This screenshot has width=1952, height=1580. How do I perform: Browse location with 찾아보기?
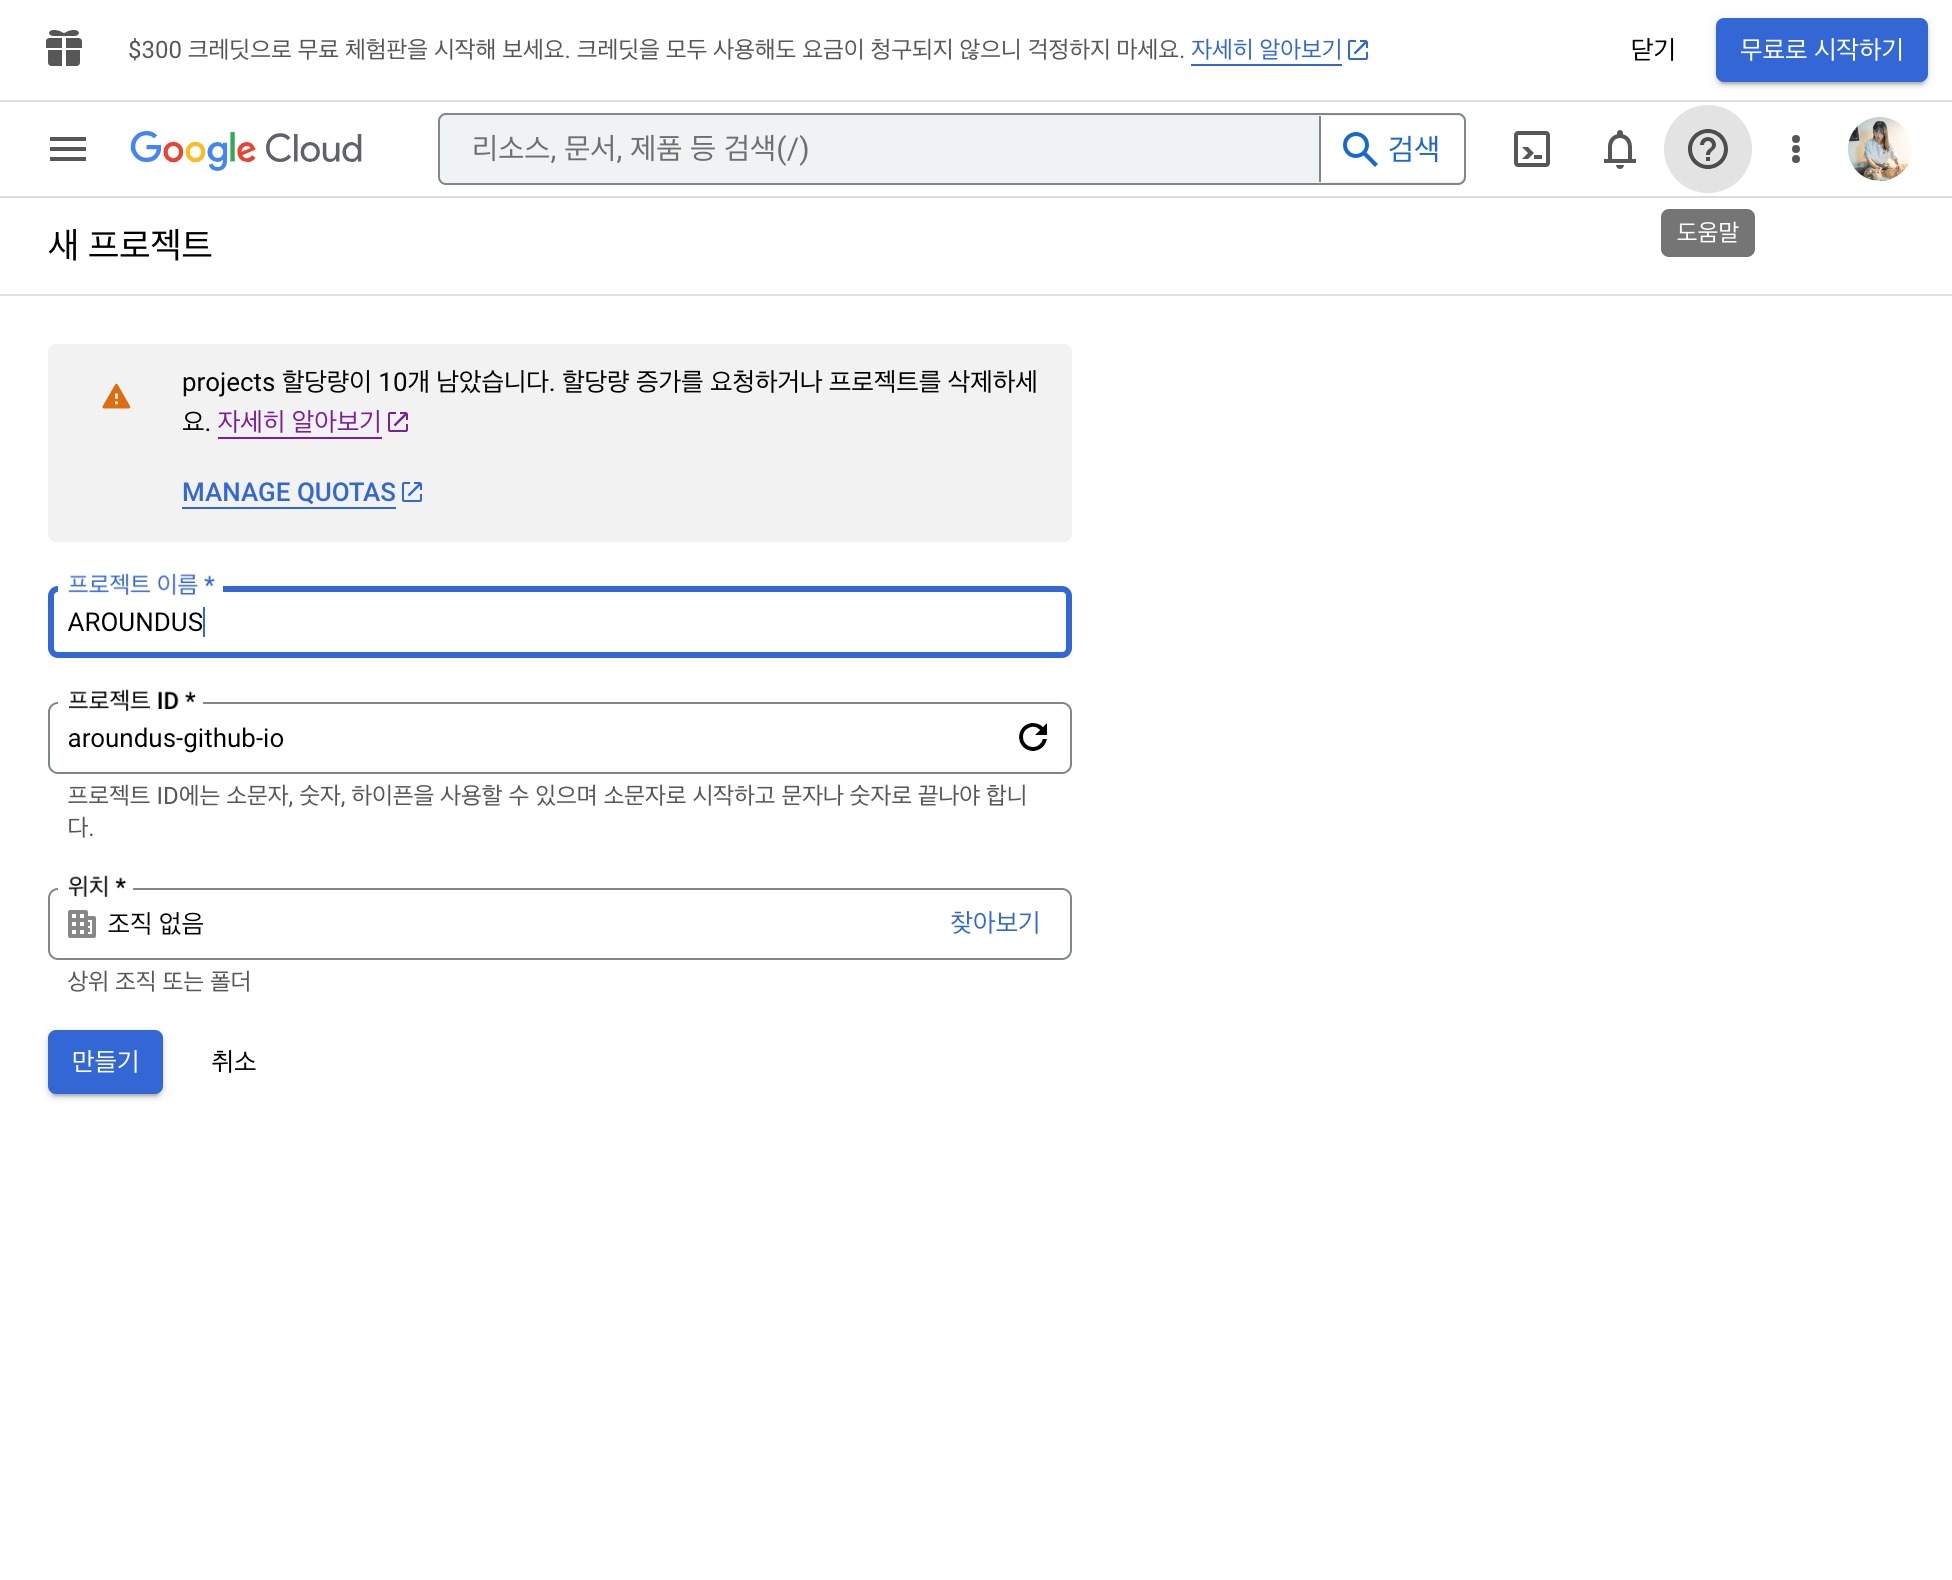click(x=994, y=922)
